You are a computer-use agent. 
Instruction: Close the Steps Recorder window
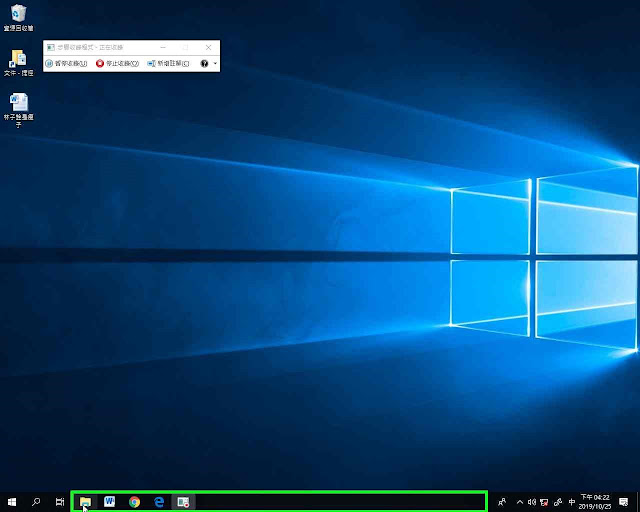(x=209, y=47)
